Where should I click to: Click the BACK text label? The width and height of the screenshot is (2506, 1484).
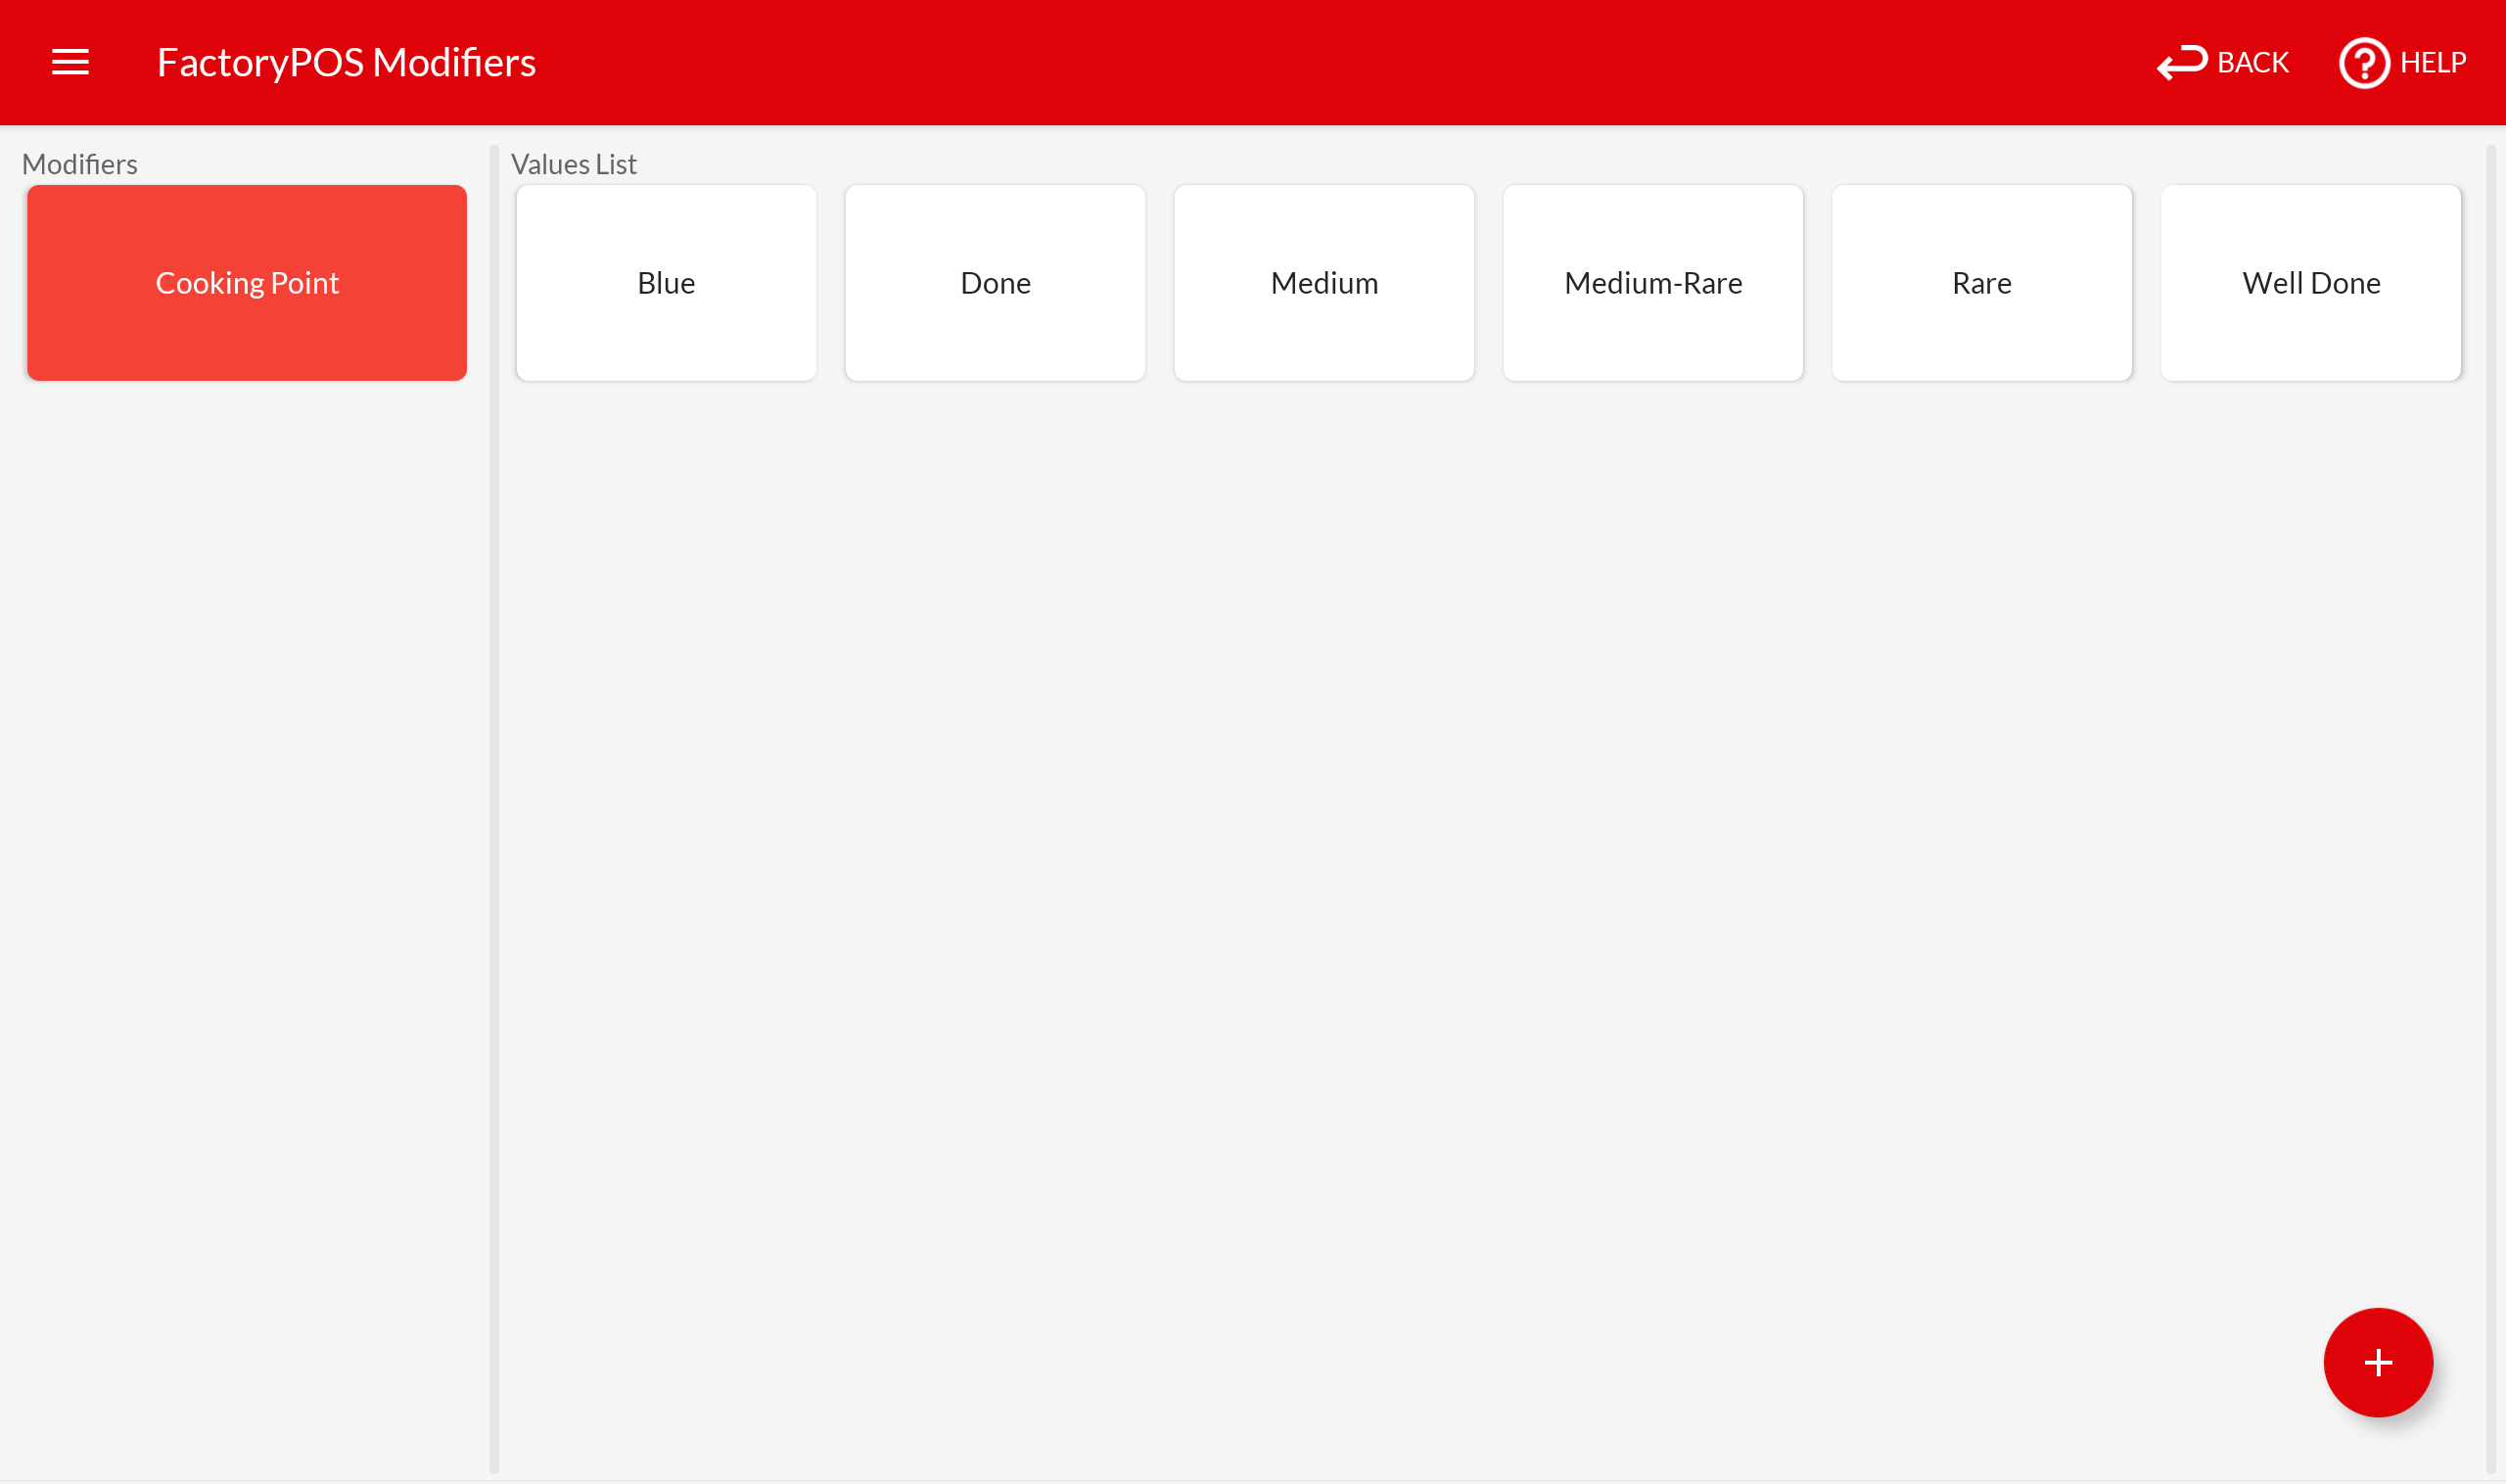[x=2252, y=62]
